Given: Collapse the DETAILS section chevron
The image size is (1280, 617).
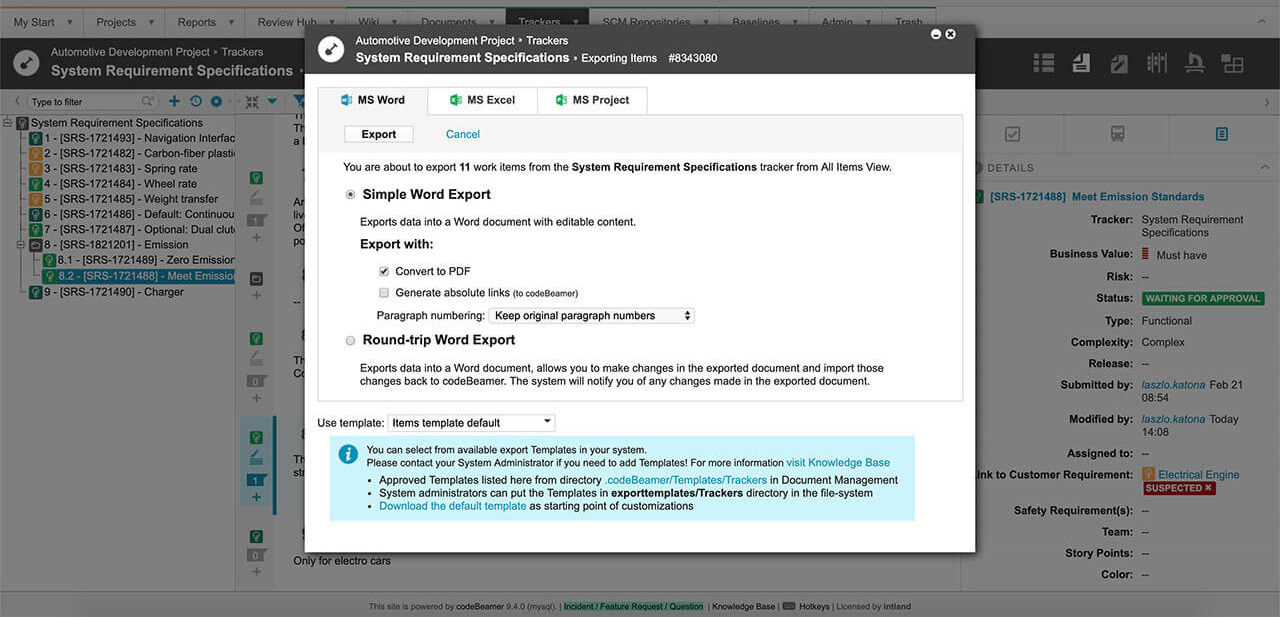Looking at the screenshot, I should [1265, 167].
